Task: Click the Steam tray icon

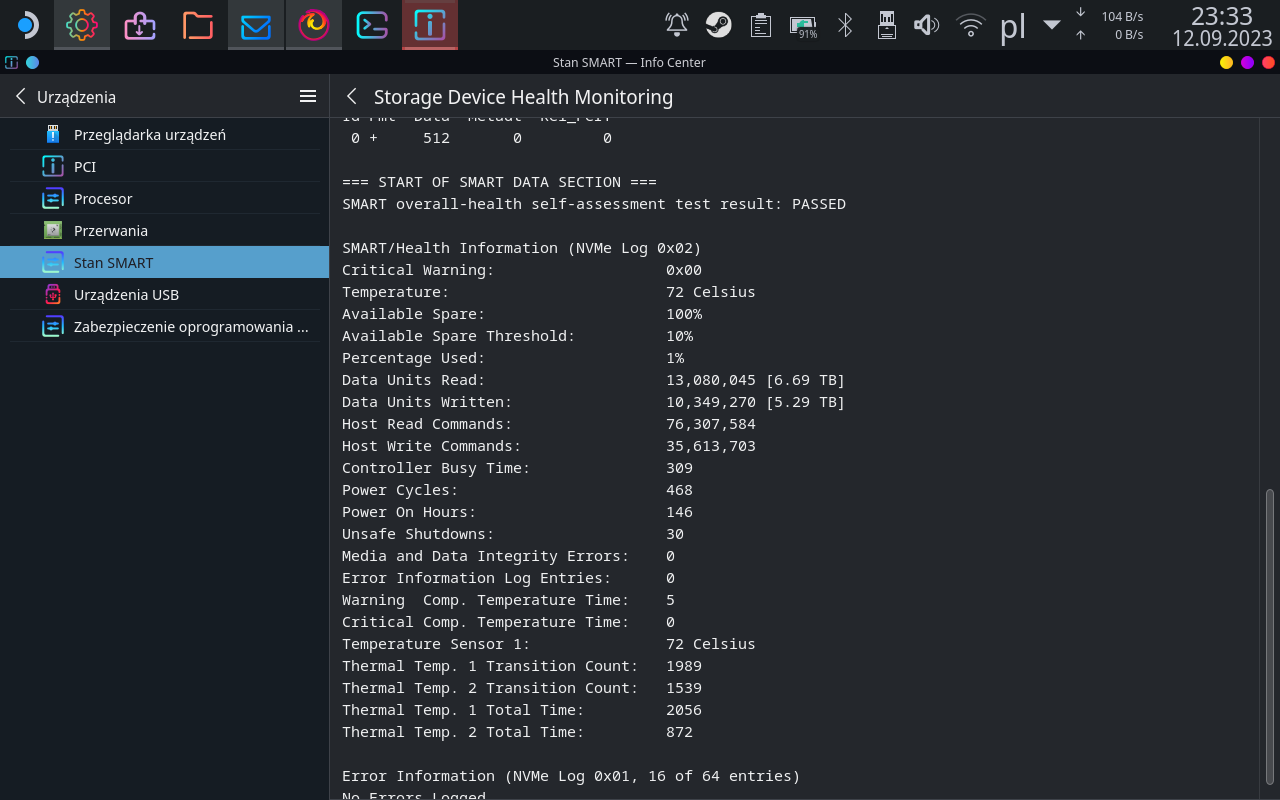Action: pyautogui.click(x=717, y=25)
